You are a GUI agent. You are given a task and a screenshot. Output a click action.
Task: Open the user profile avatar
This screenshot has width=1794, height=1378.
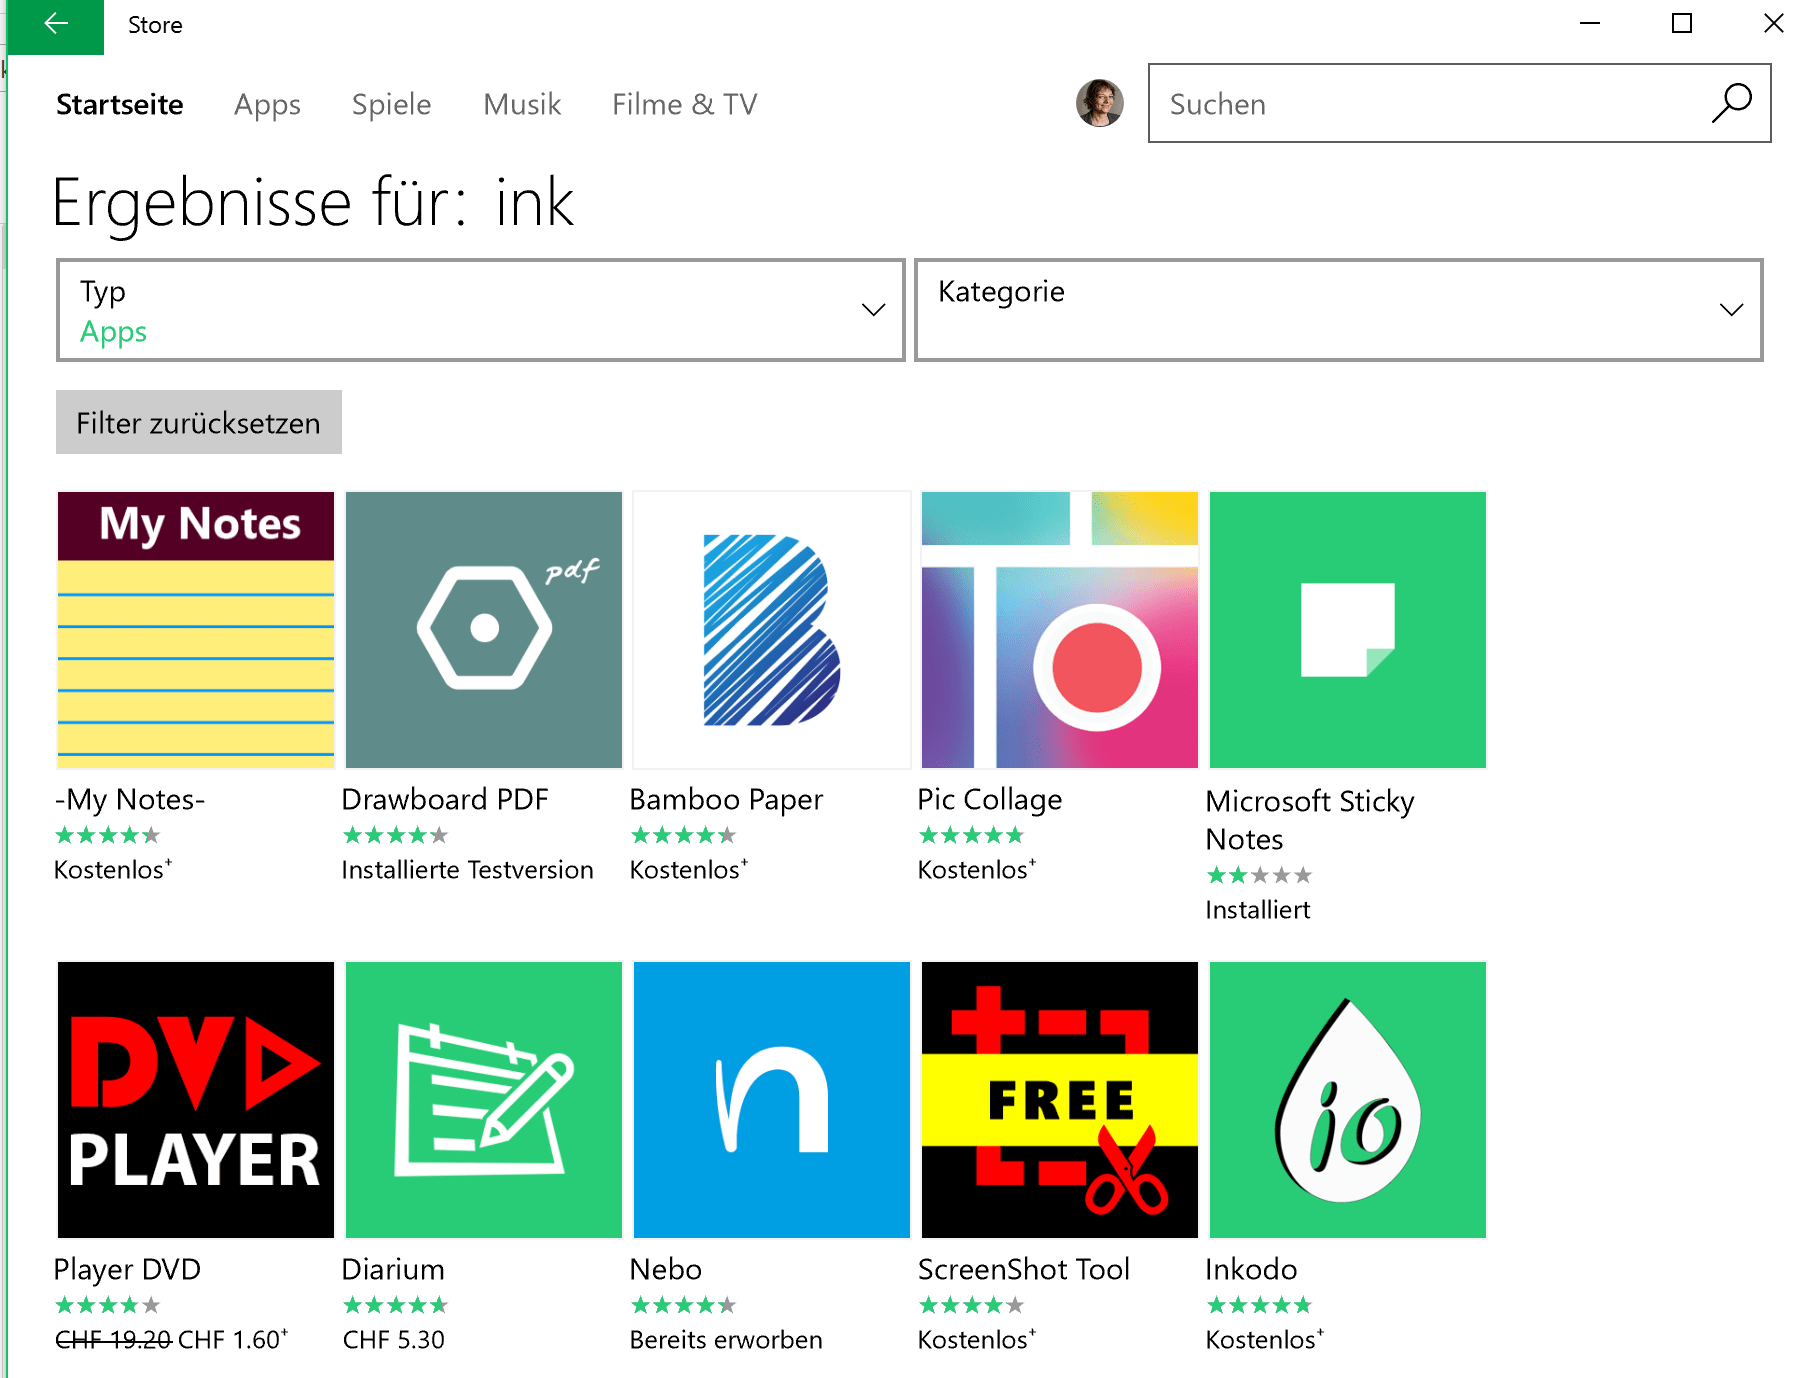[x=1099, y=103]
